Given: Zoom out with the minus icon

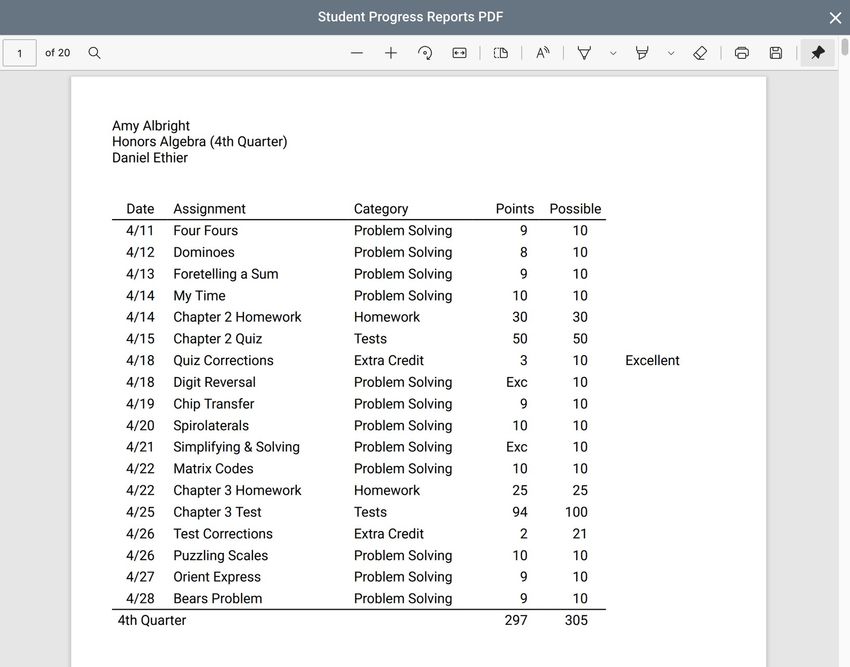Looking at the screenshot, I should [x=357, y=53].
